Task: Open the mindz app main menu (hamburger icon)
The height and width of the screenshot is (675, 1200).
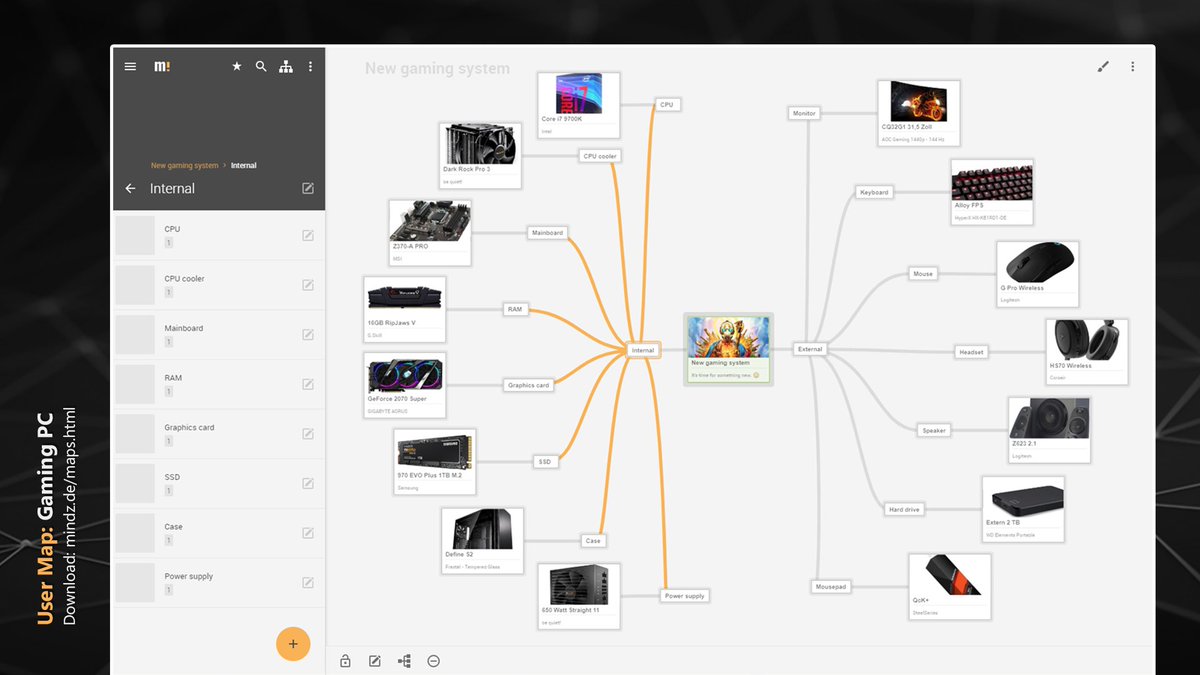Action: [x=130, y=66]
